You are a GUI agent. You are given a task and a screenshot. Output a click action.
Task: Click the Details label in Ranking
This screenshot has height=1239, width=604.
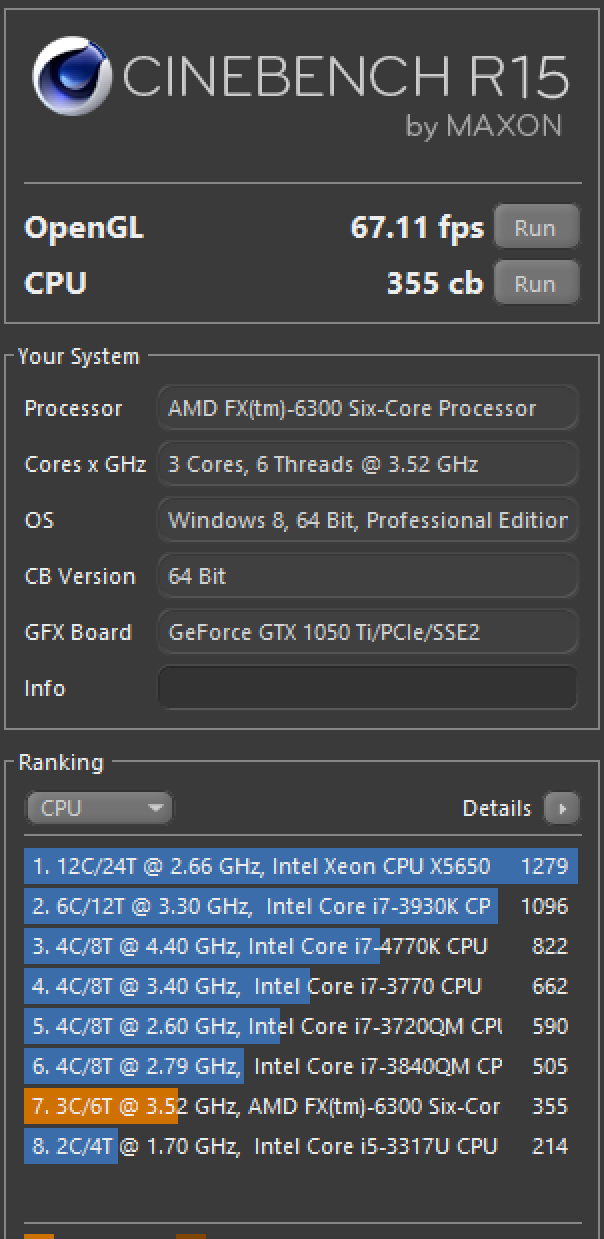point(496,808)
